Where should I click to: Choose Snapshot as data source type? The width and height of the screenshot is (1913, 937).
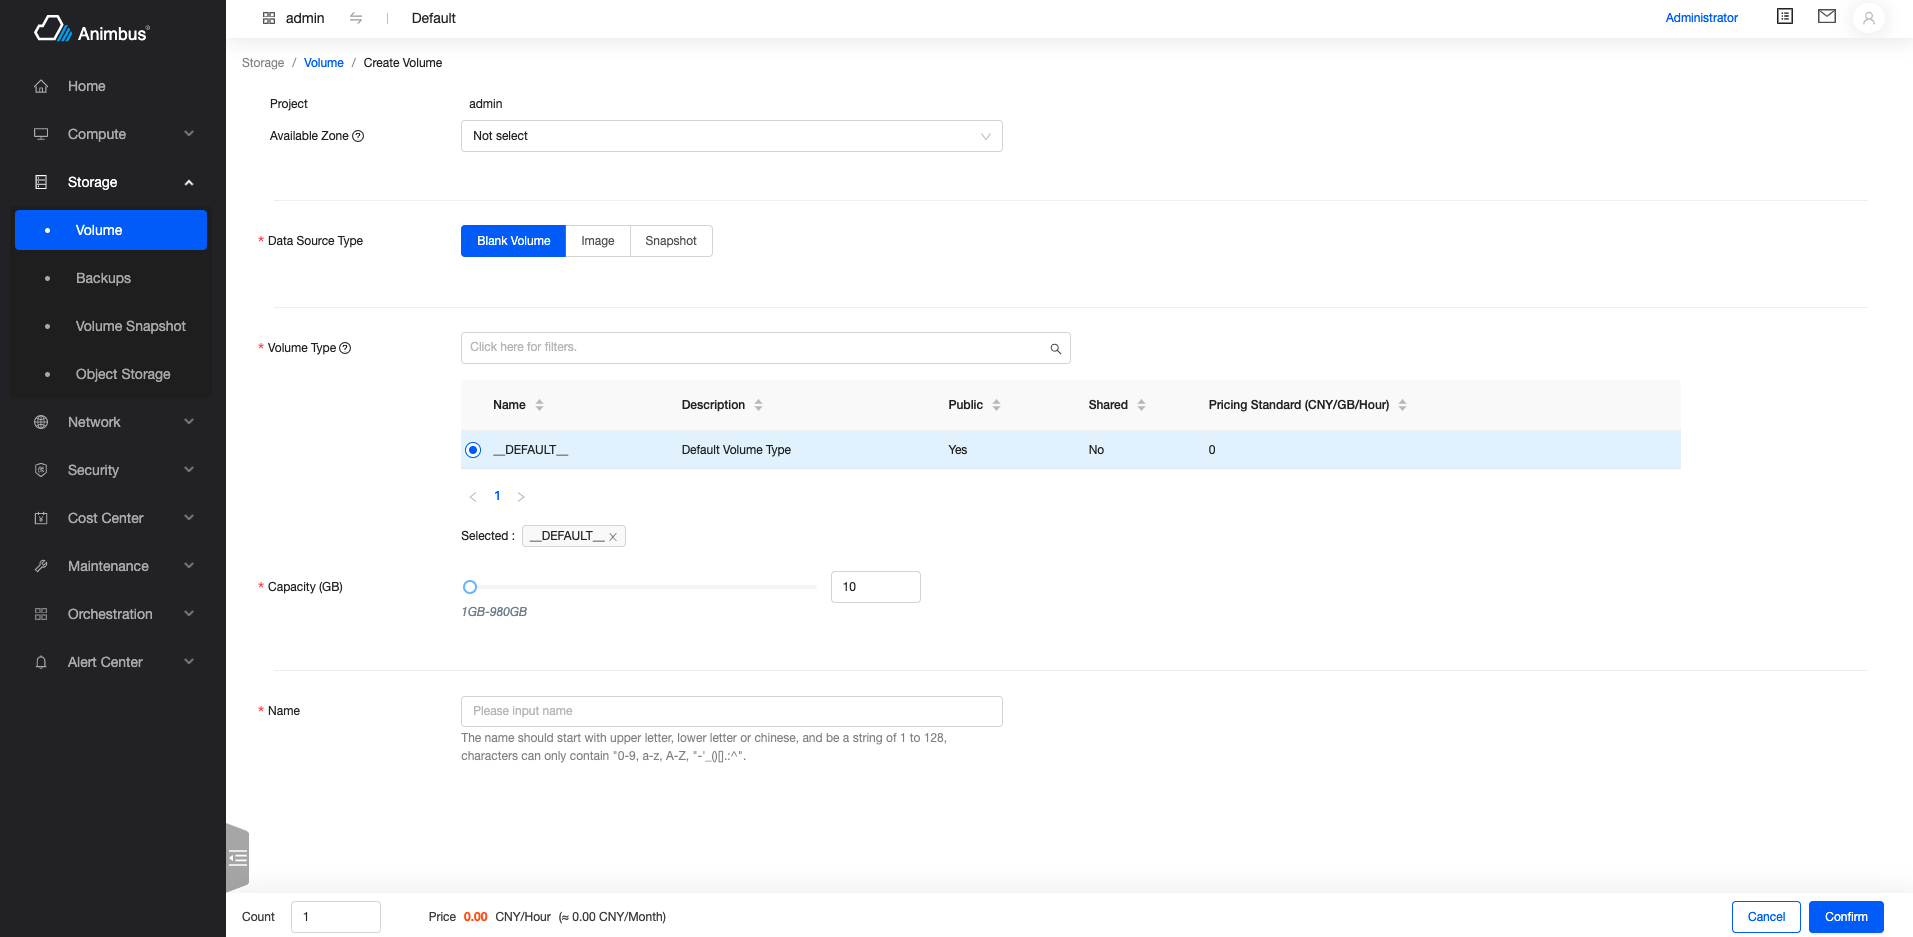tap(670, 241)
